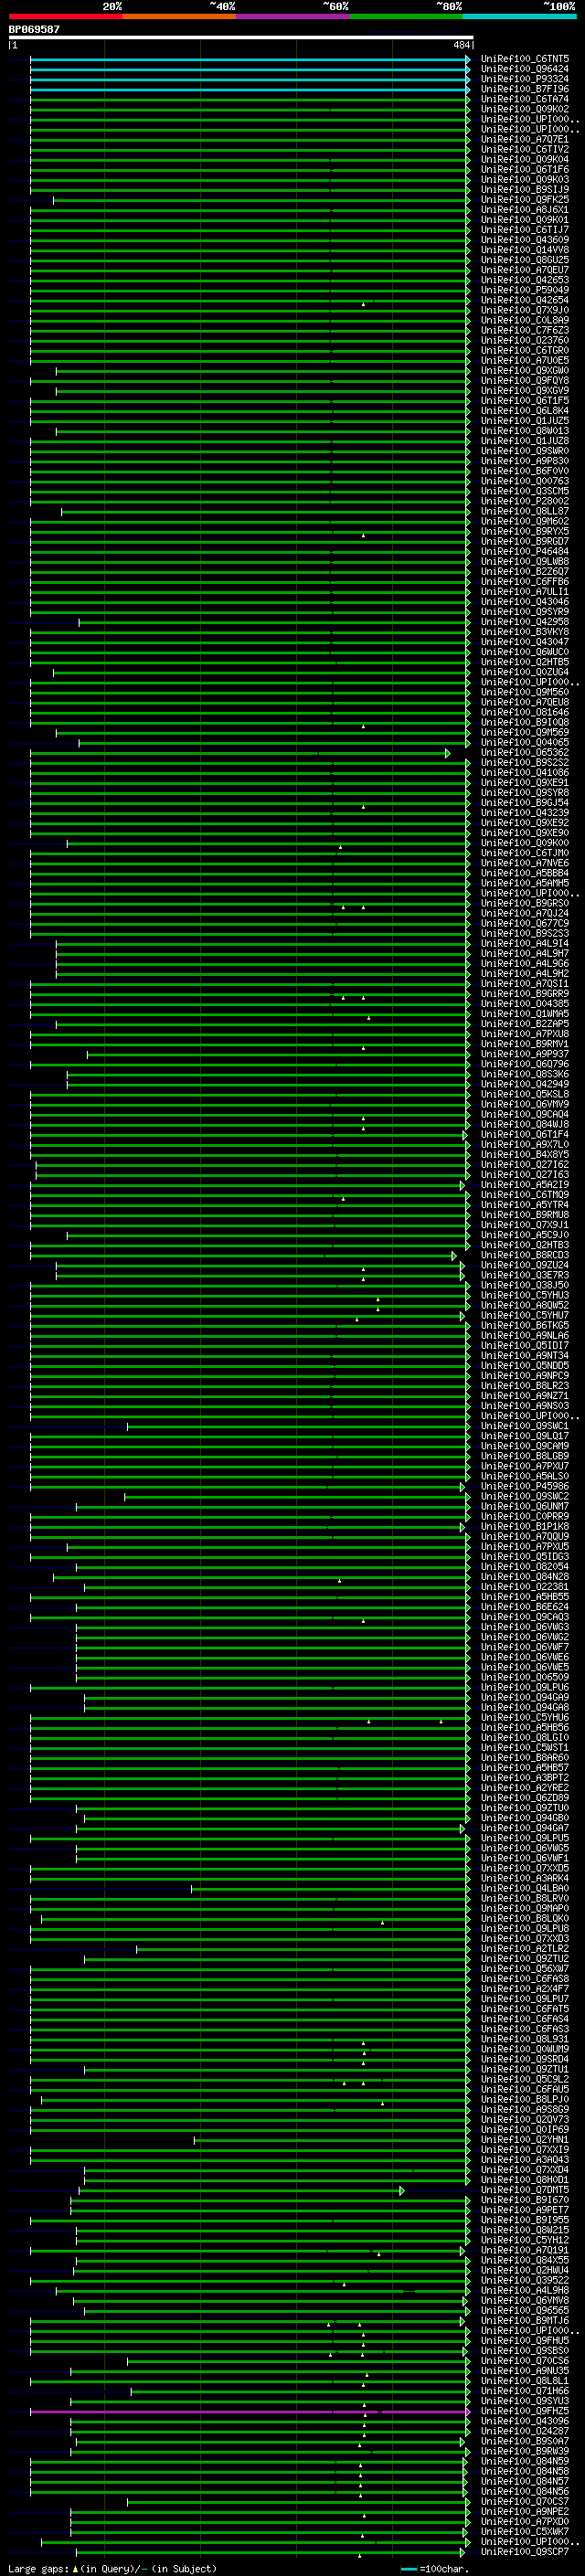Select the query name BP069587
The width and height of the screenshot is (585, 2576).
[34, 29]
